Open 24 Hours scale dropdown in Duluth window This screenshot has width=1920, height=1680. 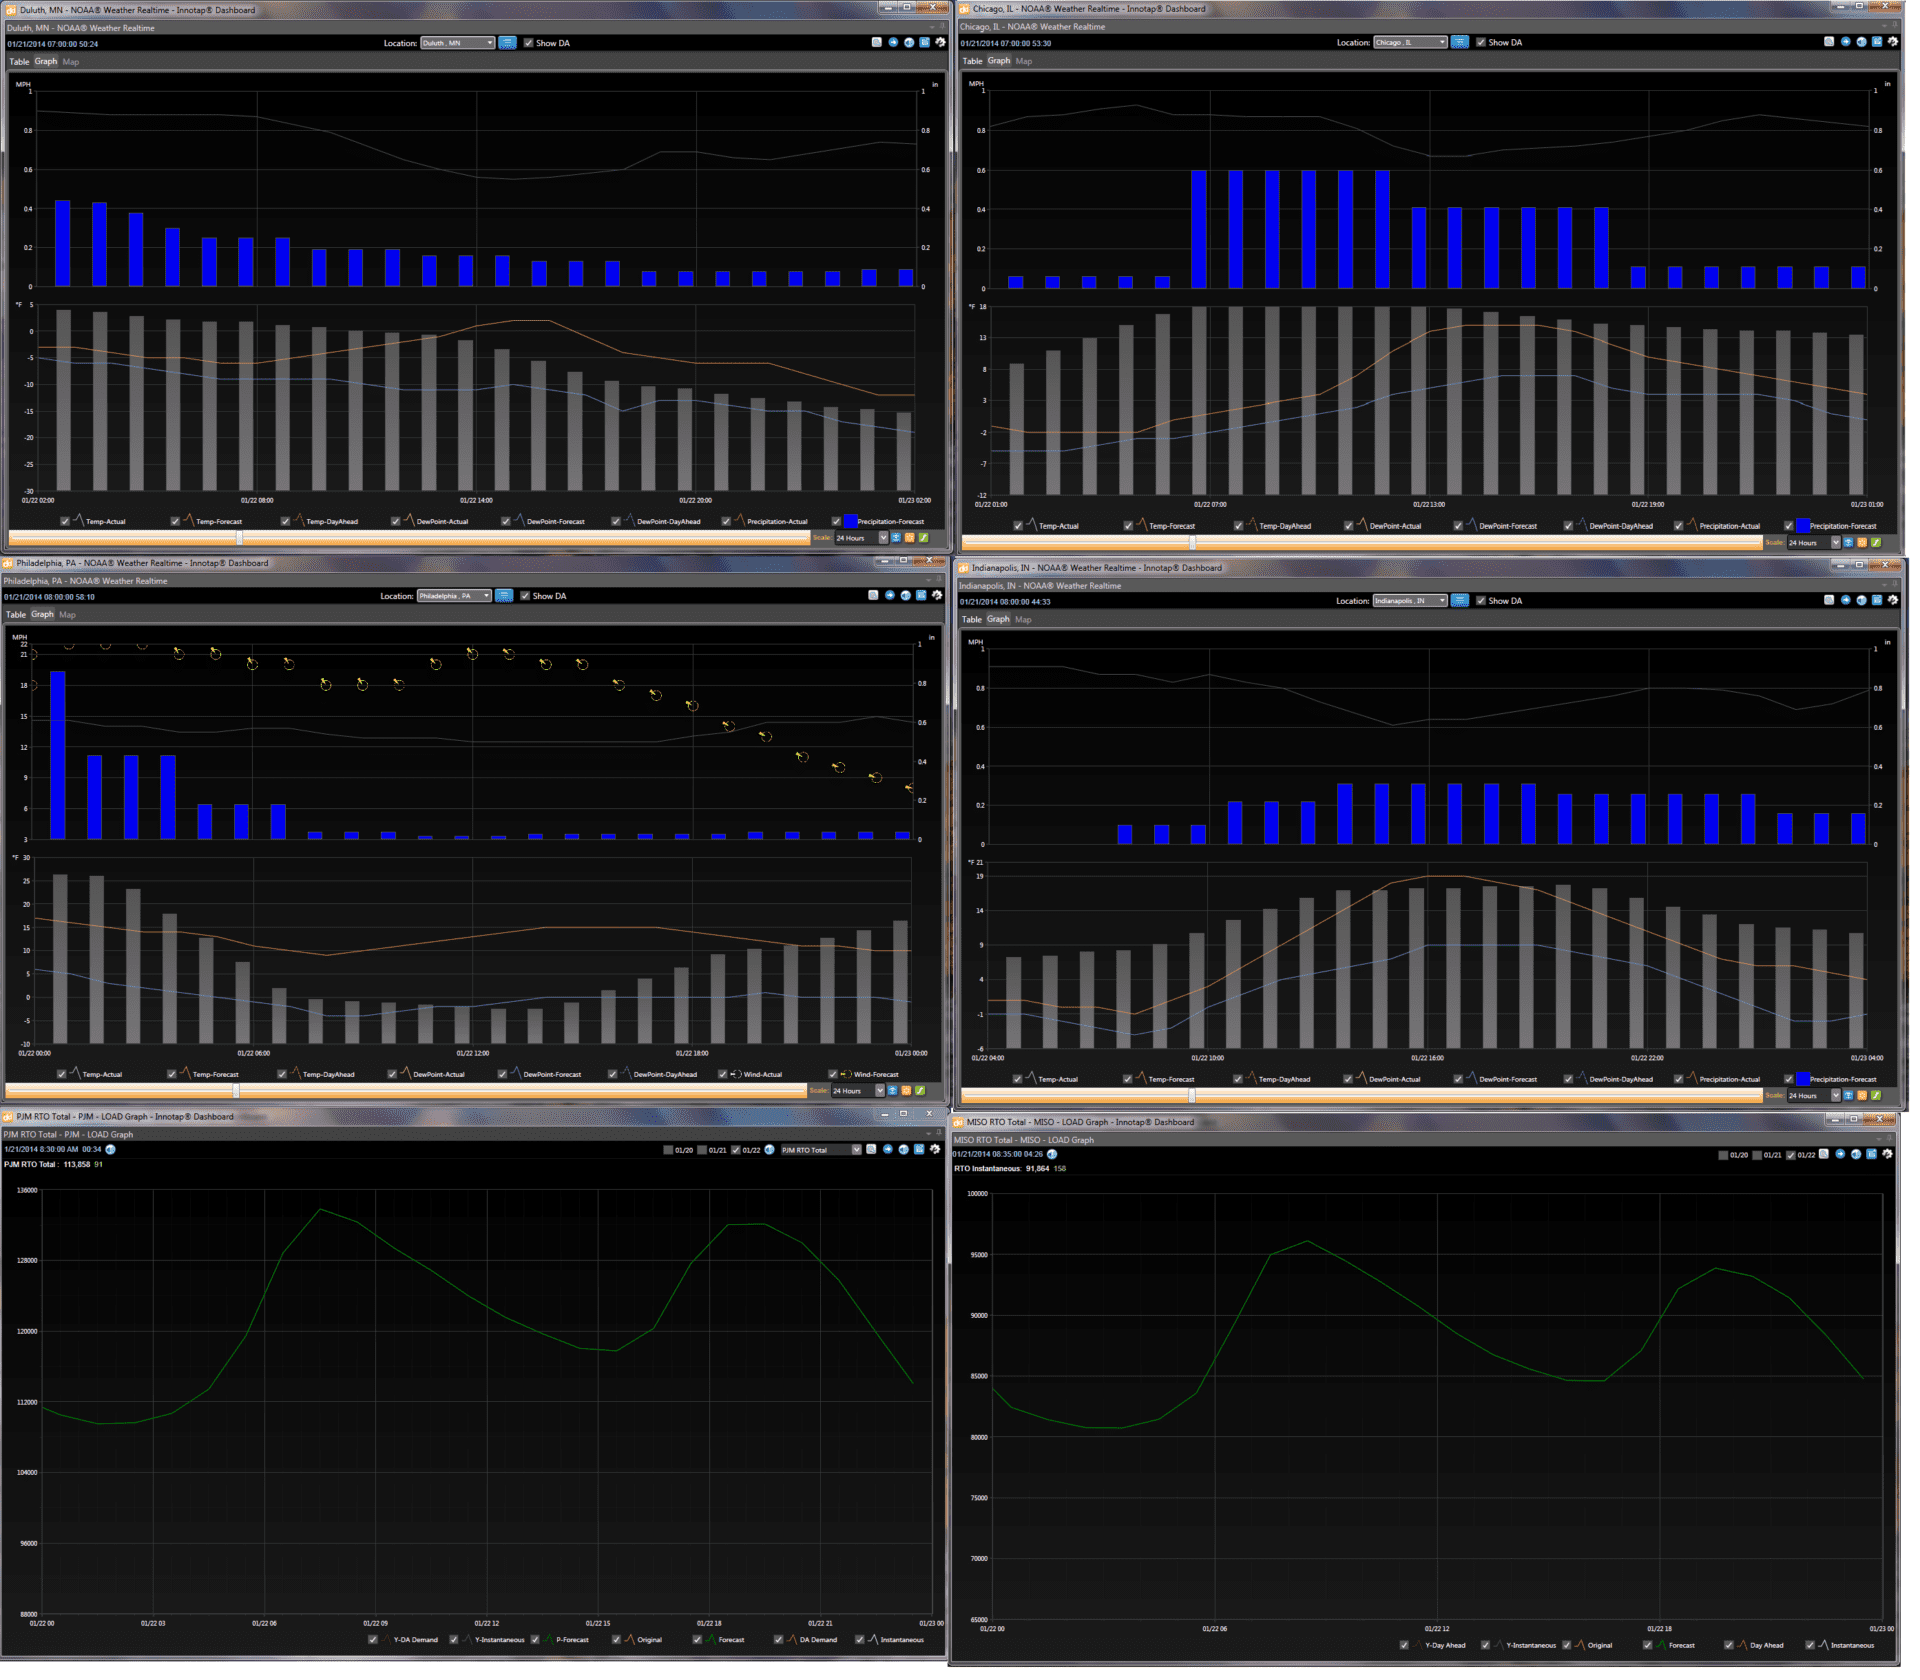pos(862,538)
